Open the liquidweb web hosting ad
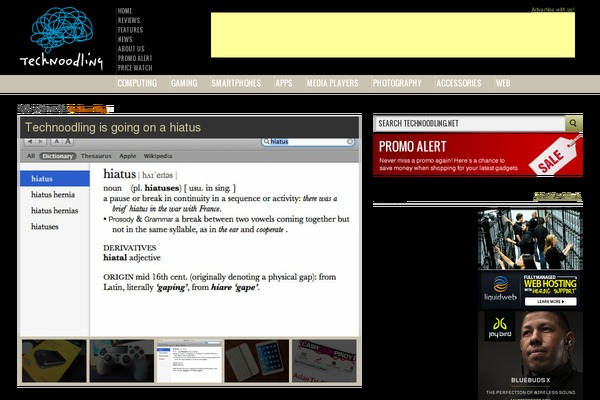 click(x=530, y=291)
